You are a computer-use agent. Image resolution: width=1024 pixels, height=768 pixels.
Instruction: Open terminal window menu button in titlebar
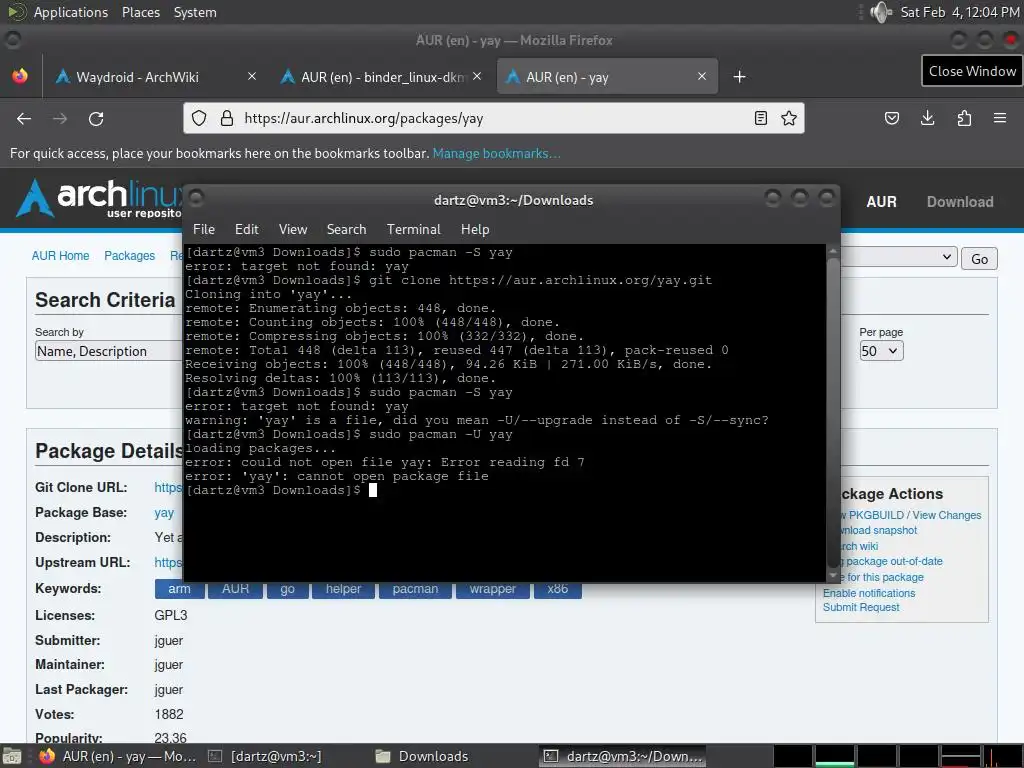196,197
